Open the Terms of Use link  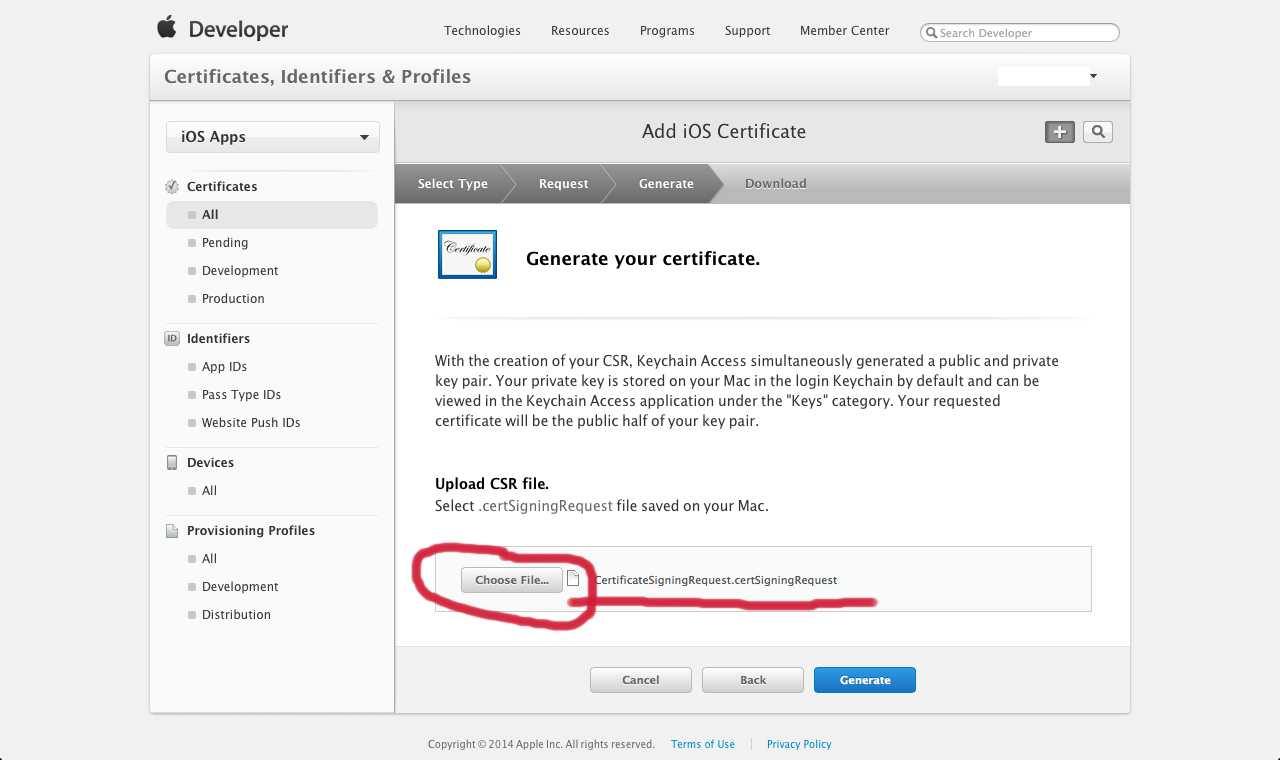tap(703, 744)
